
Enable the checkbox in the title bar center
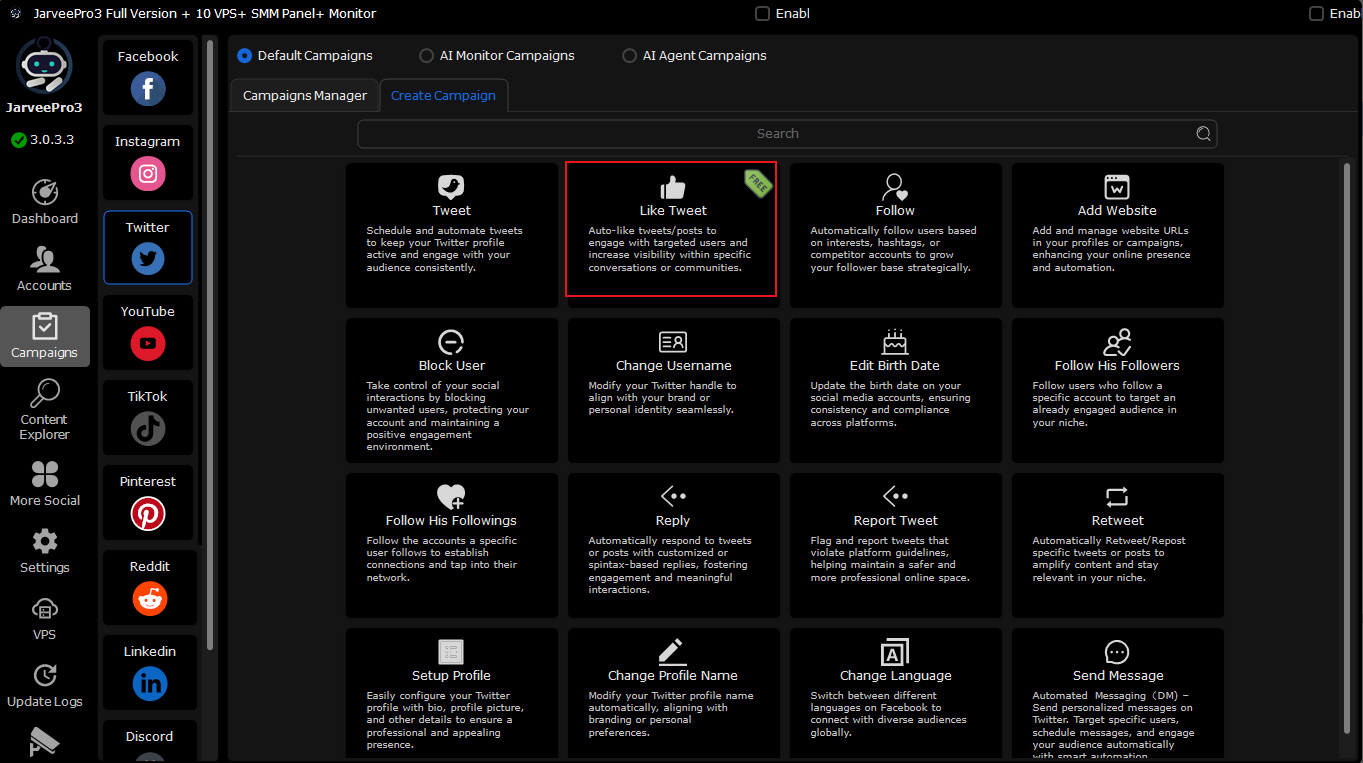click(x=763, y=14)
